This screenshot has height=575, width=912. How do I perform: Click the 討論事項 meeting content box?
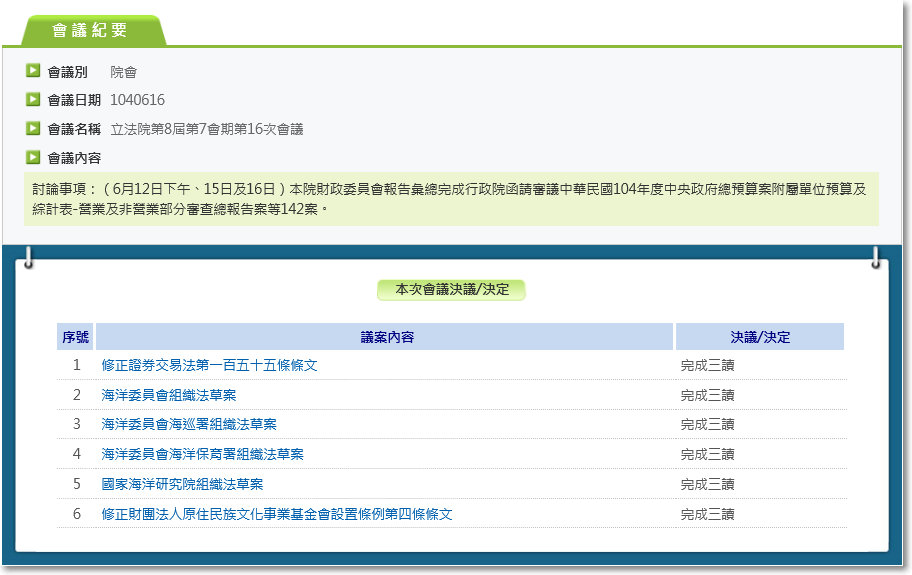point(450,199)
